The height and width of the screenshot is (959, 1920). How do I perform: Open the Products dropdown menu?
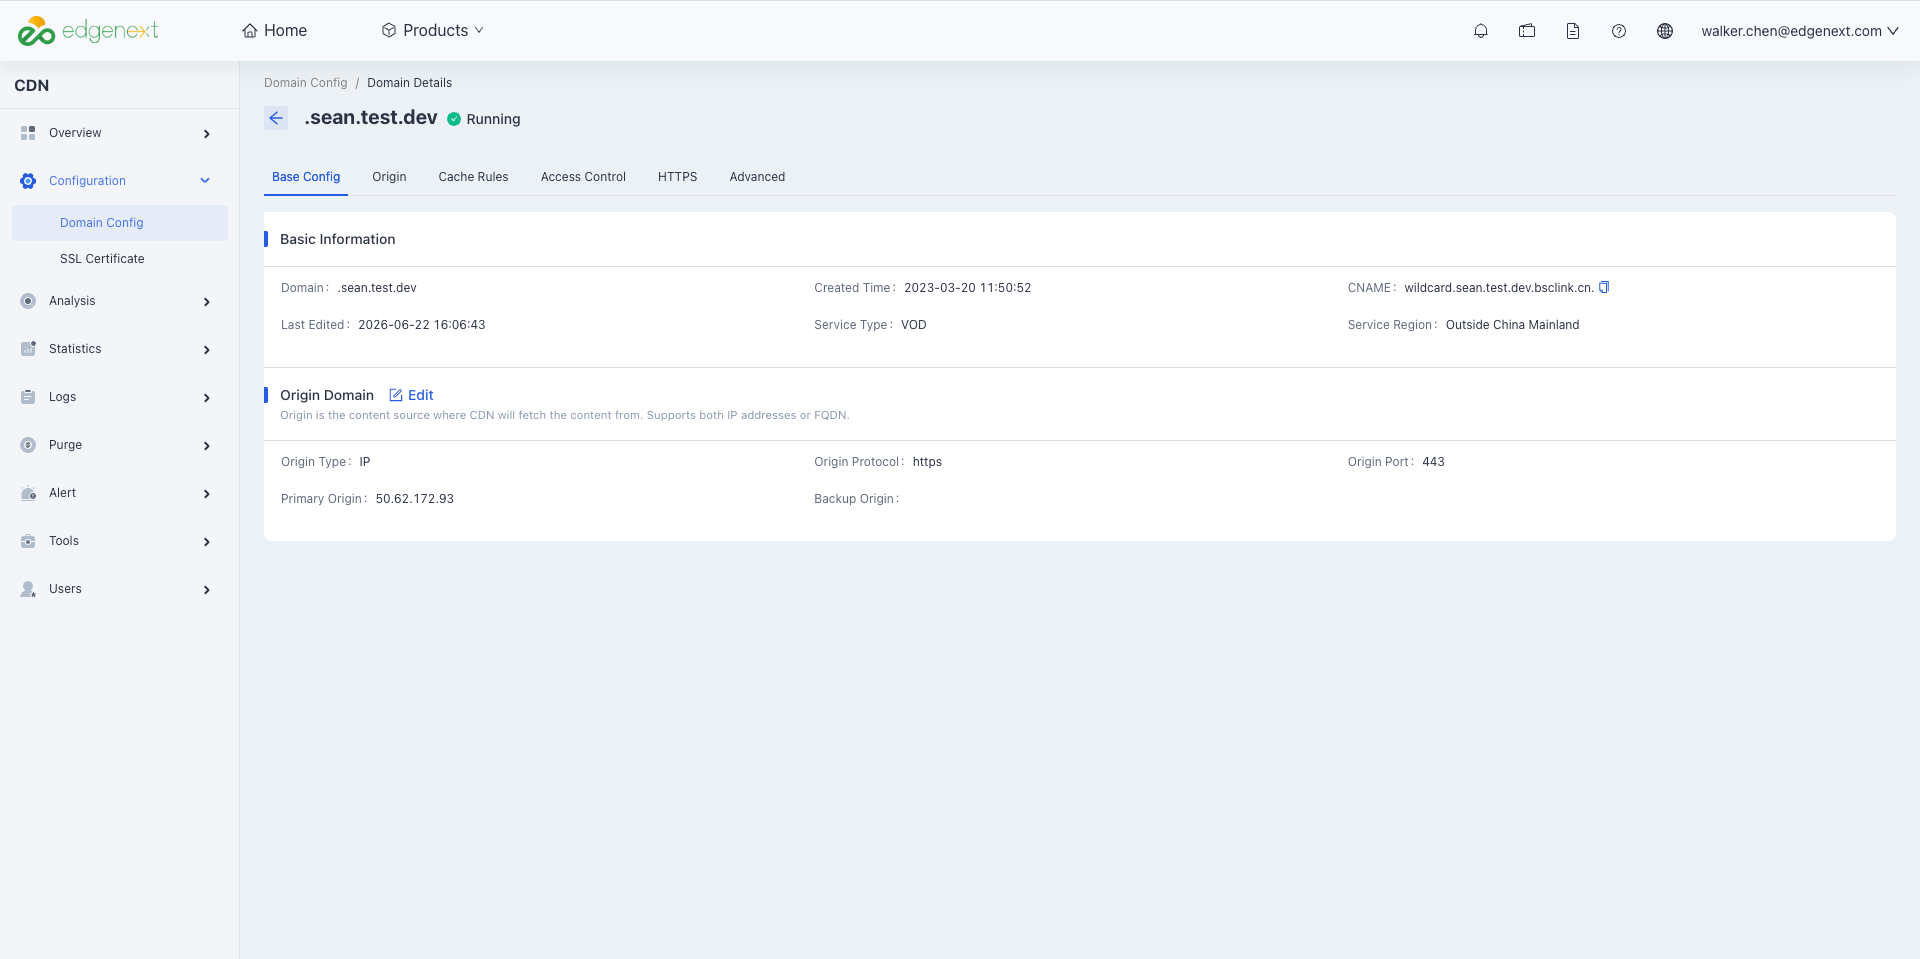coord(433,31)
